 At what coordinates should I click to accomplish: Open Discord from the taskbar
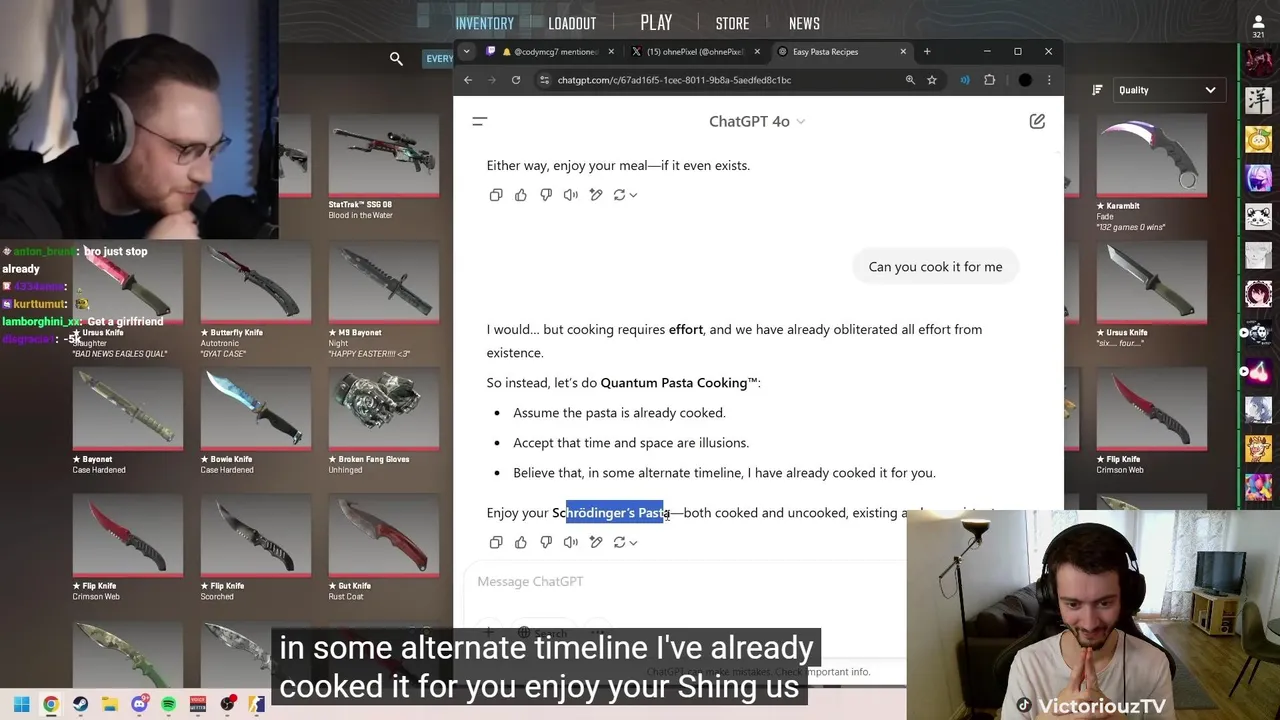click(139, 704)
